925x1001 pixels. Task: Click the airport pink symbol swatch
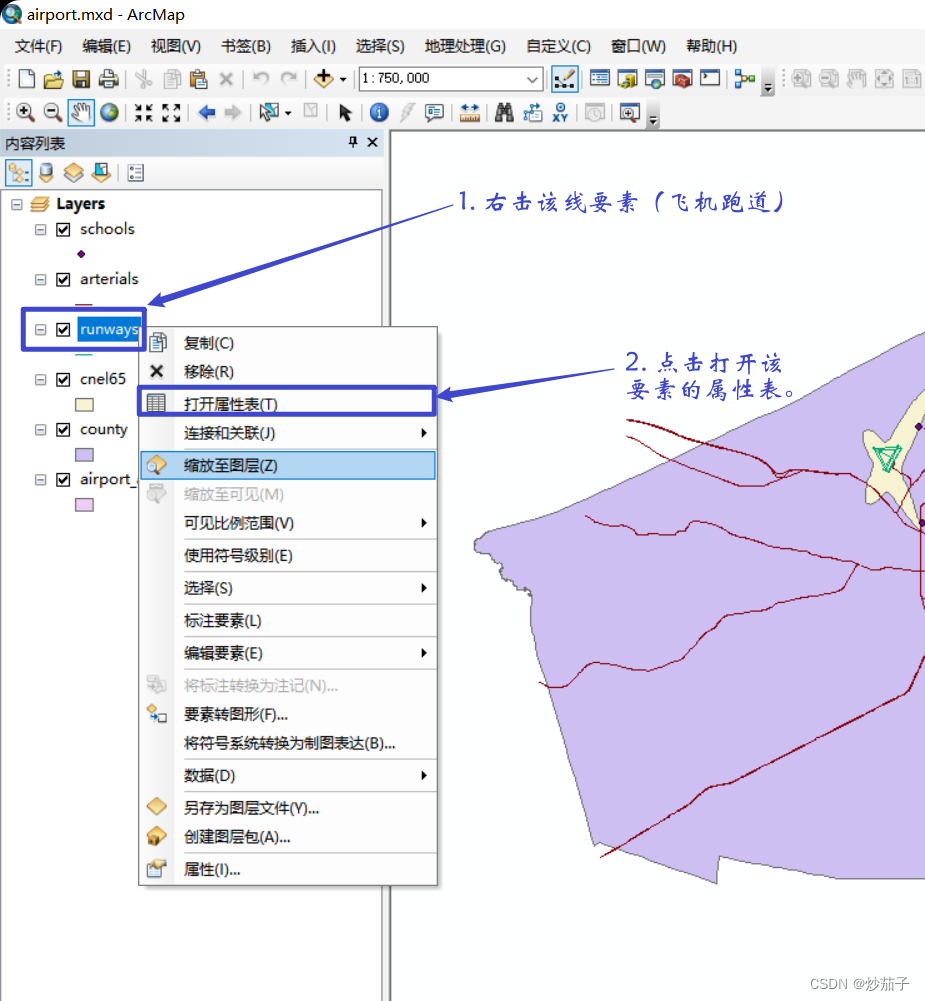coord(84,505)
